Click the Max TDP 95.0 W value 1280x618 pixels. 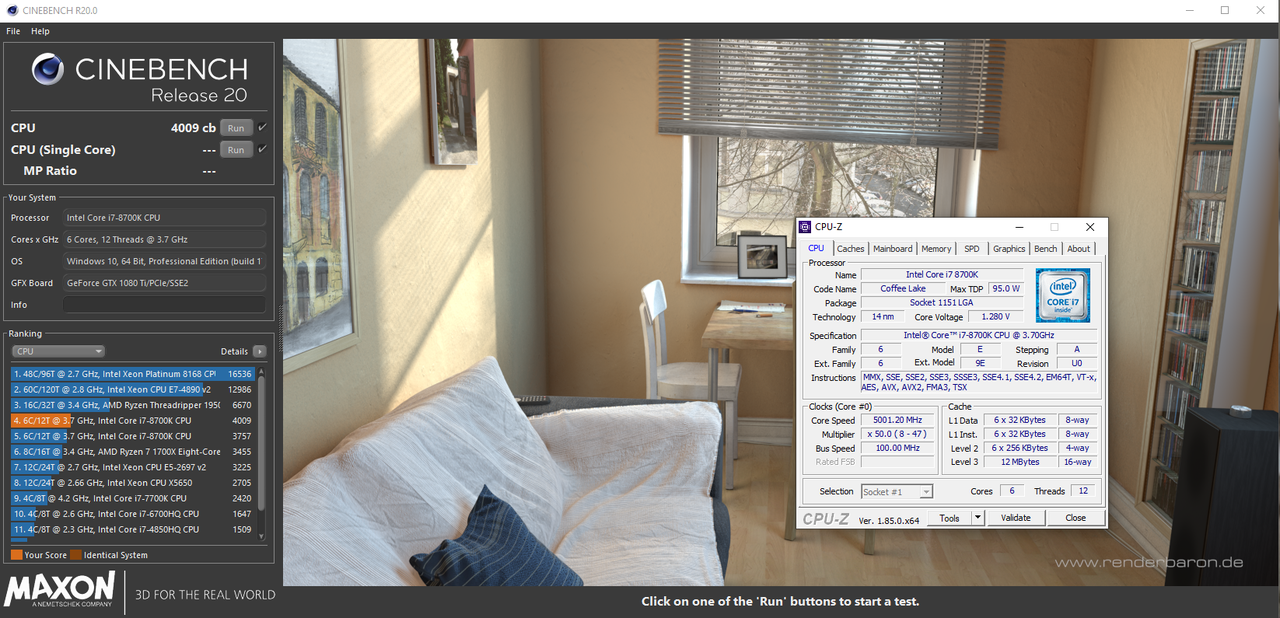pos(1005,289)
